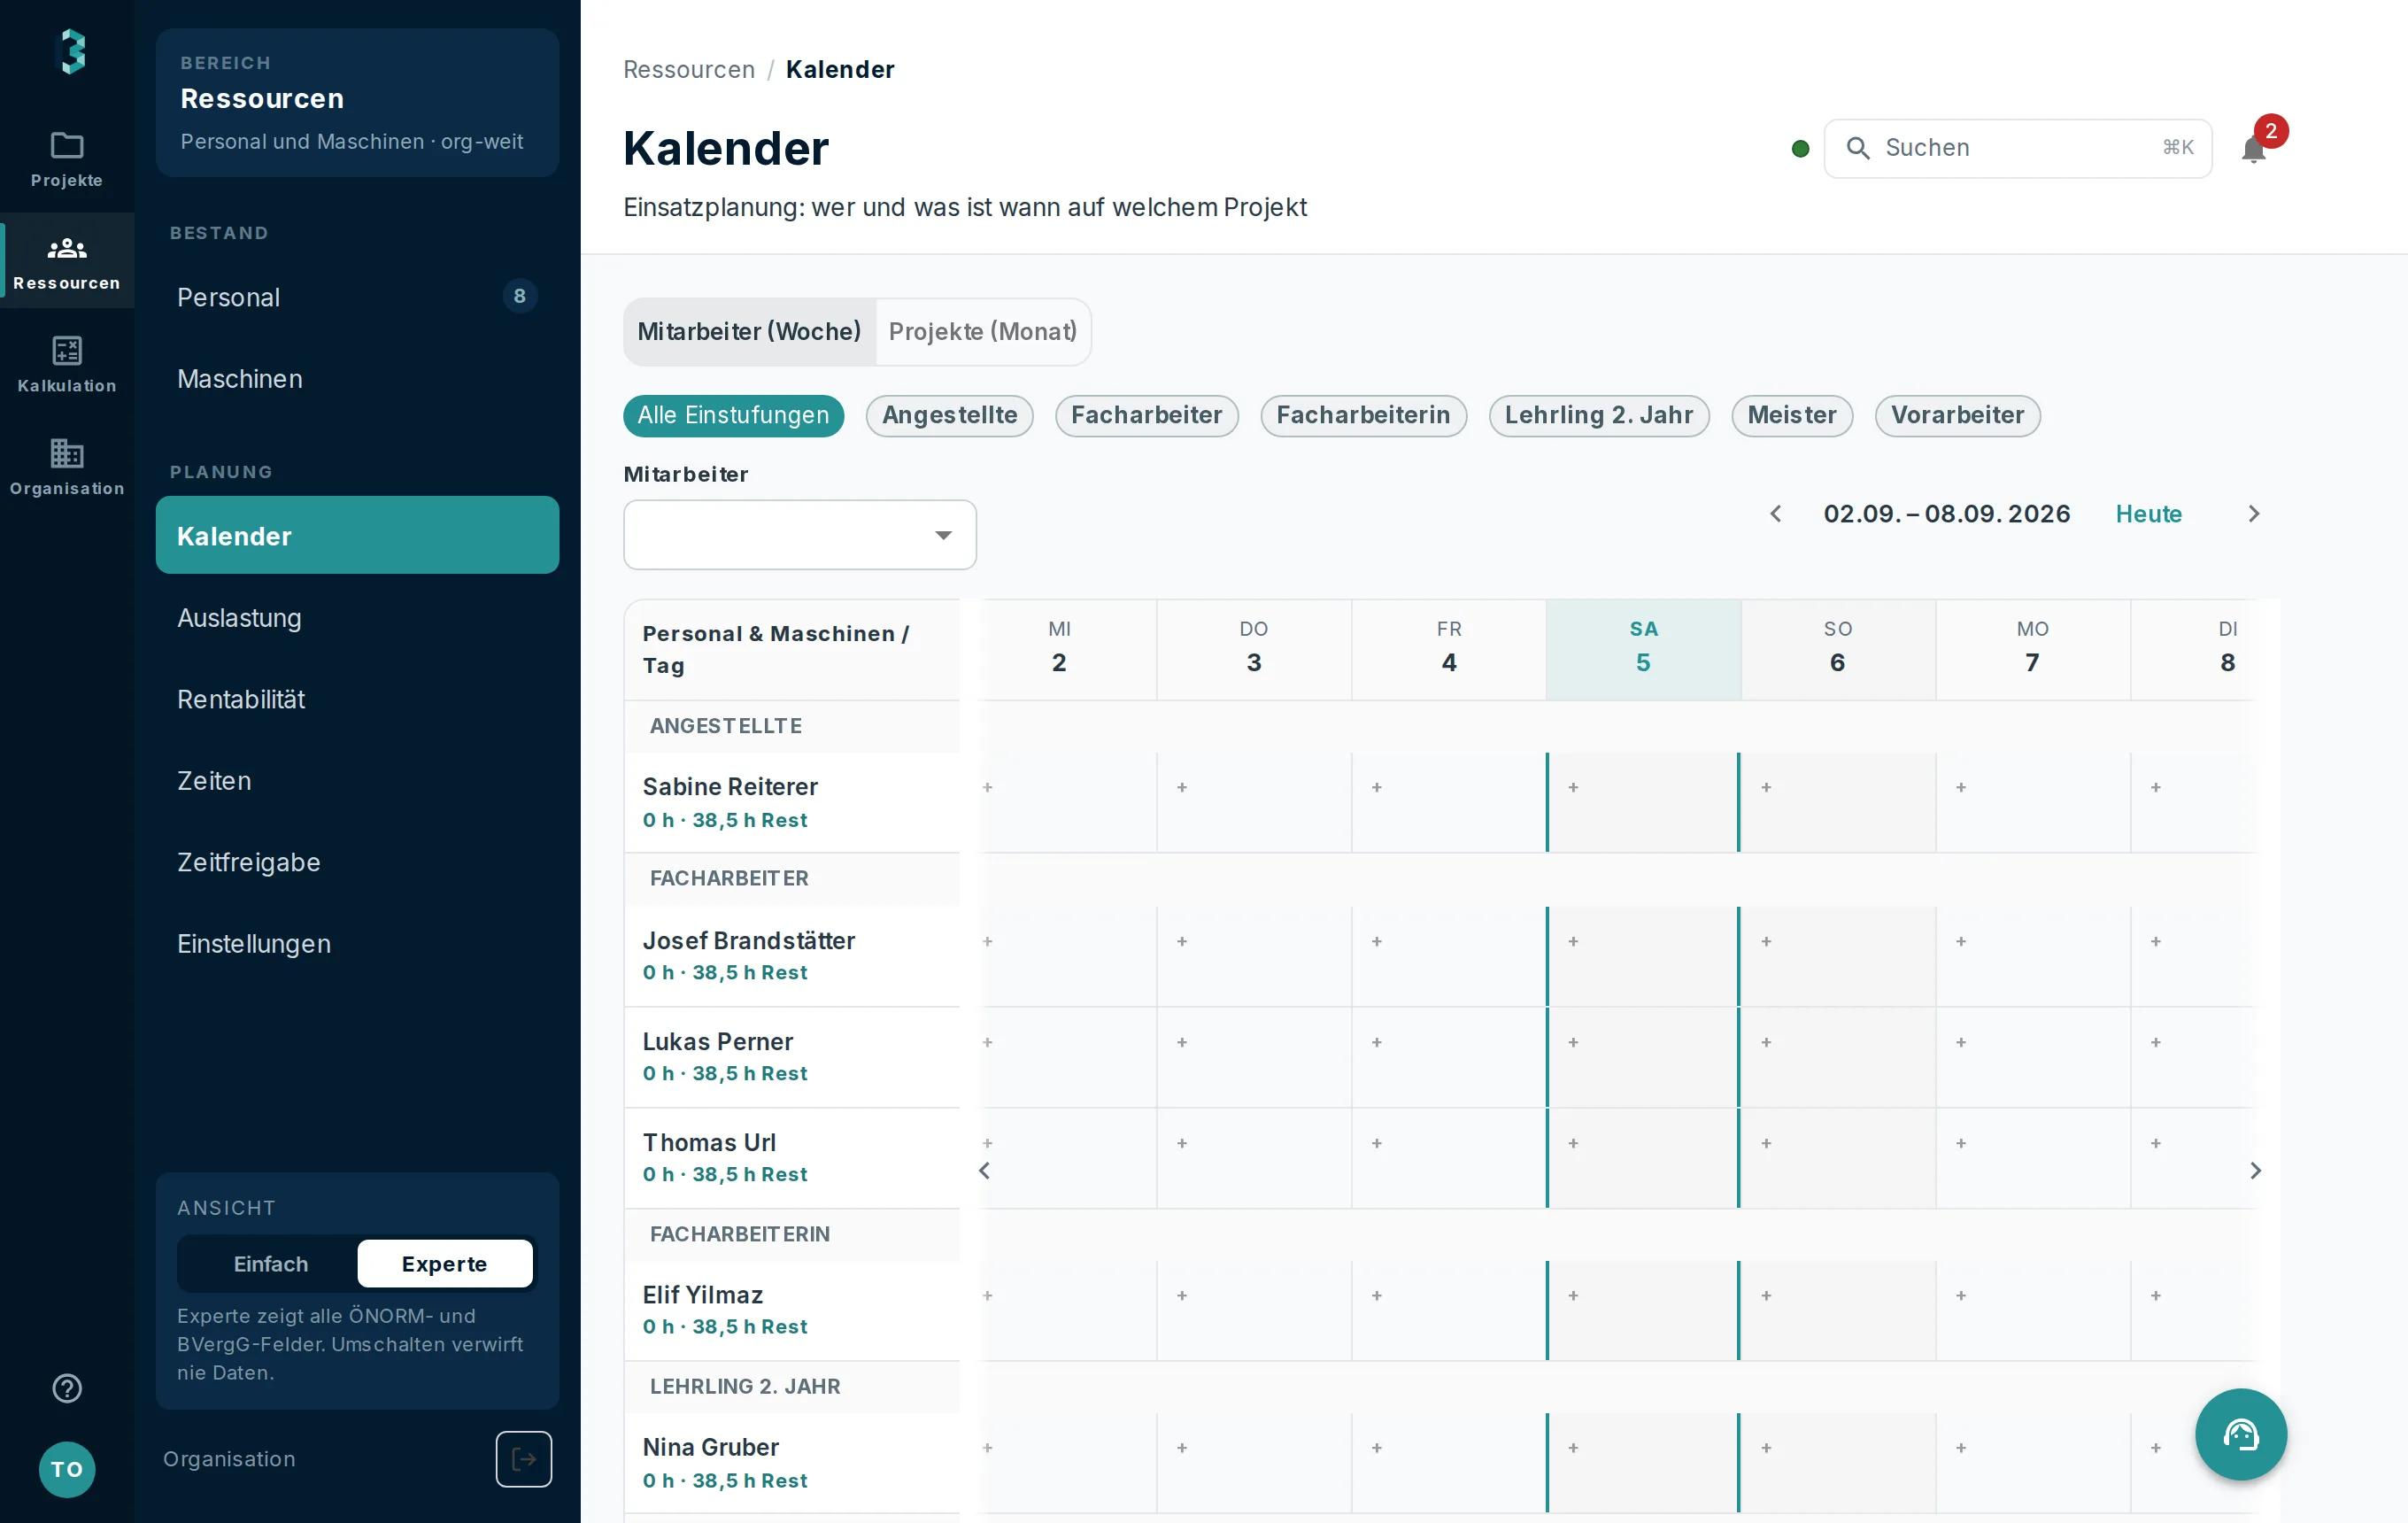Screen dimensions: 2408x1523
Task: Jump to today with Heute
Action: click(x=2148, y=514)
